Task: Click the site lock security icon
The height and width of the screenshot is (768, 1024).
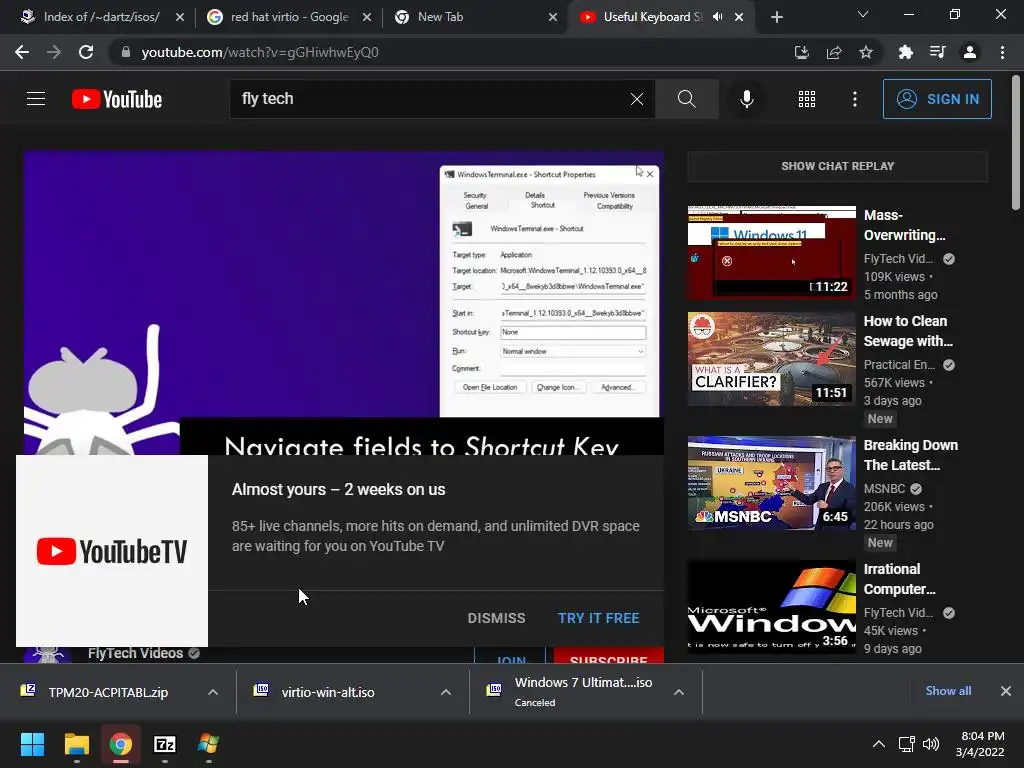Action: [126, 52]
